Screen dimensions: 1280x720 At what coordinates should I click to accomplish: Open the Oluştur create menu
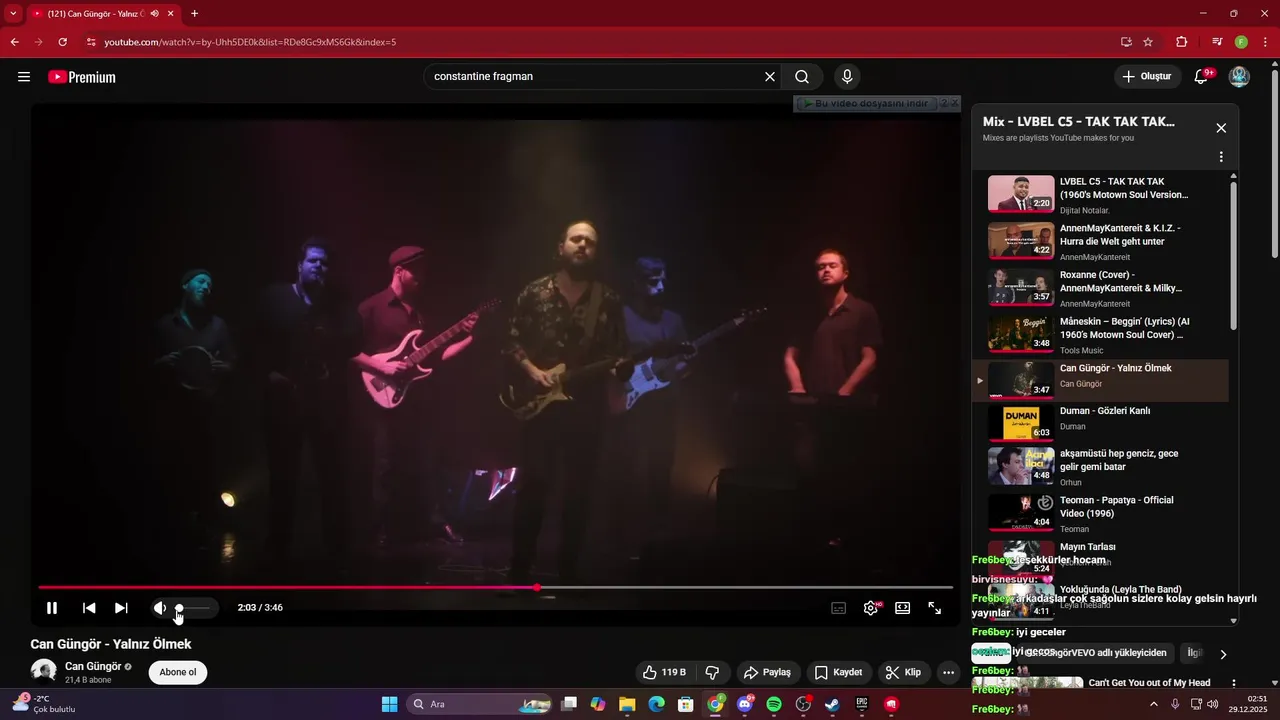pos(1147,77)
